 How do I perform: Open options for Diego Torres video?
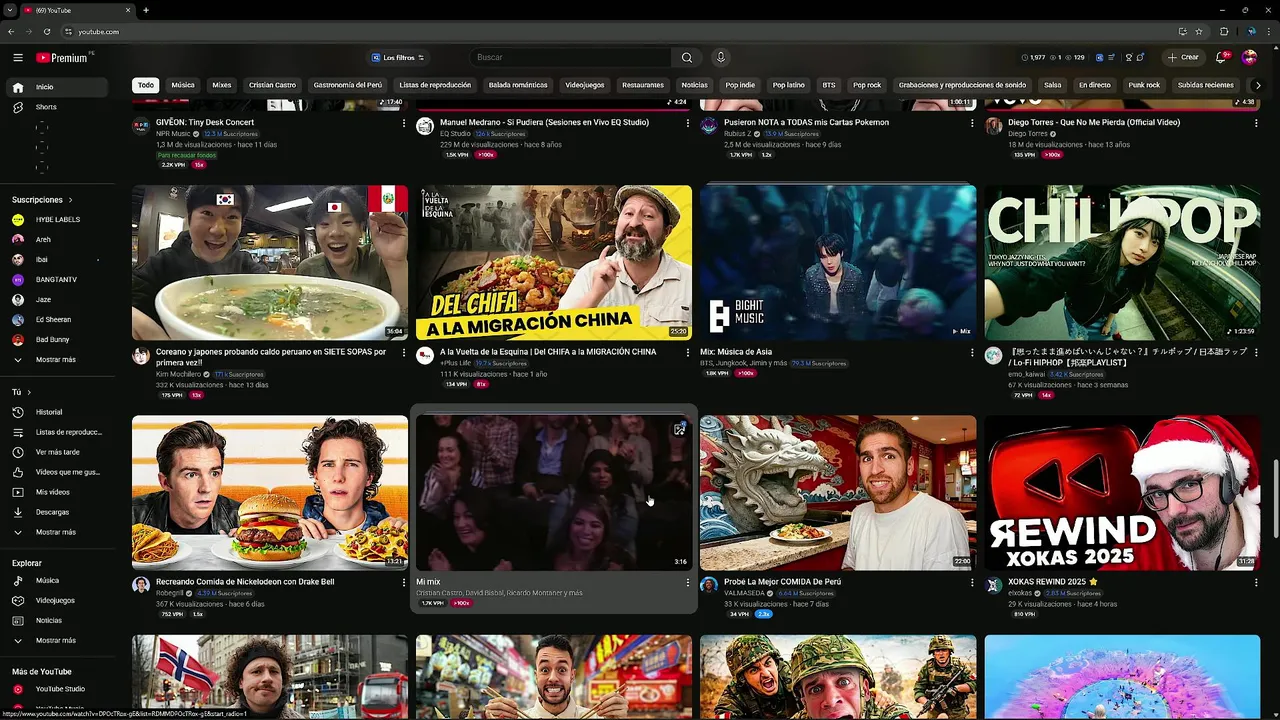(x=1256, y=123)
